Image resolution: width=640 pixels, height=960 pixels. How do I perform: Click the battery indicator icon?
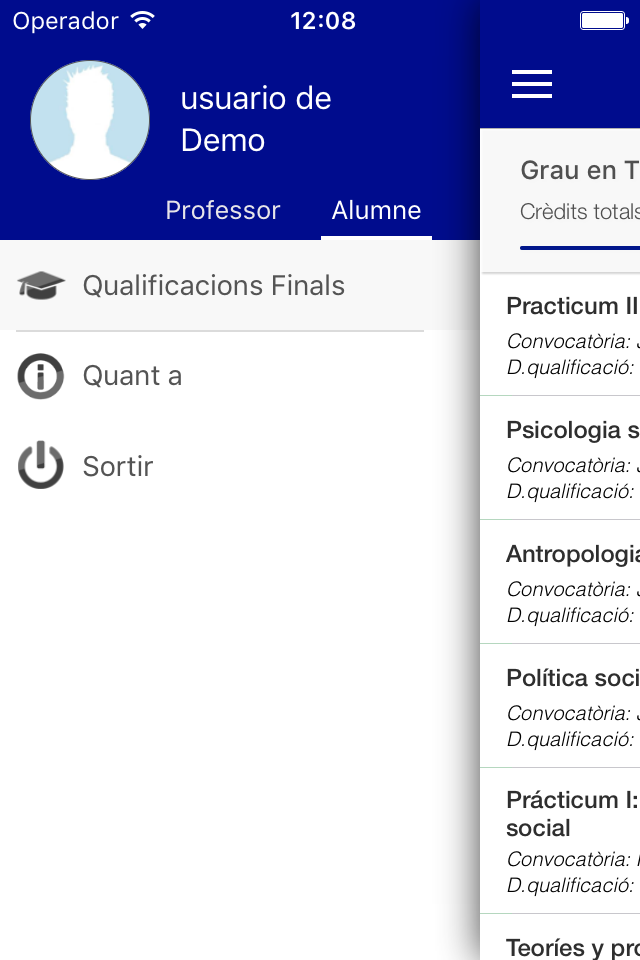[604, 21]
